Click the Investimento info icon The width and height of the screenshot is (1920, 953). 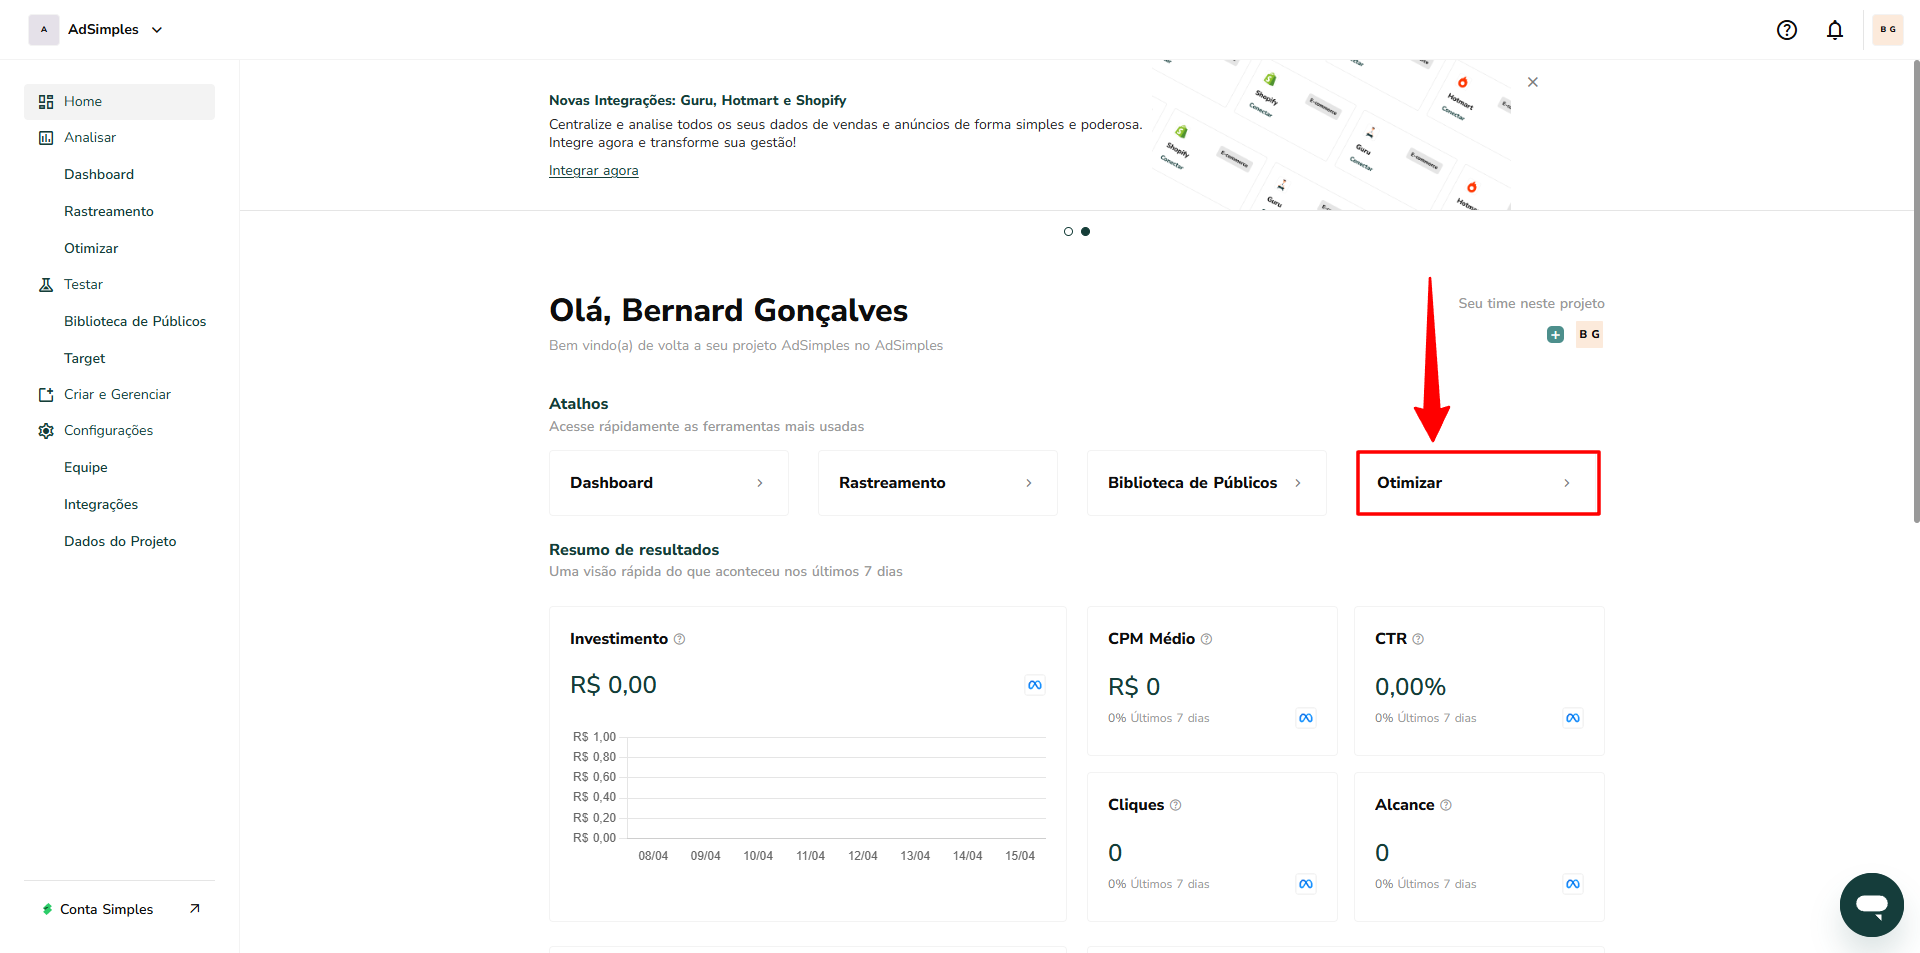click(x=680, y=639)
